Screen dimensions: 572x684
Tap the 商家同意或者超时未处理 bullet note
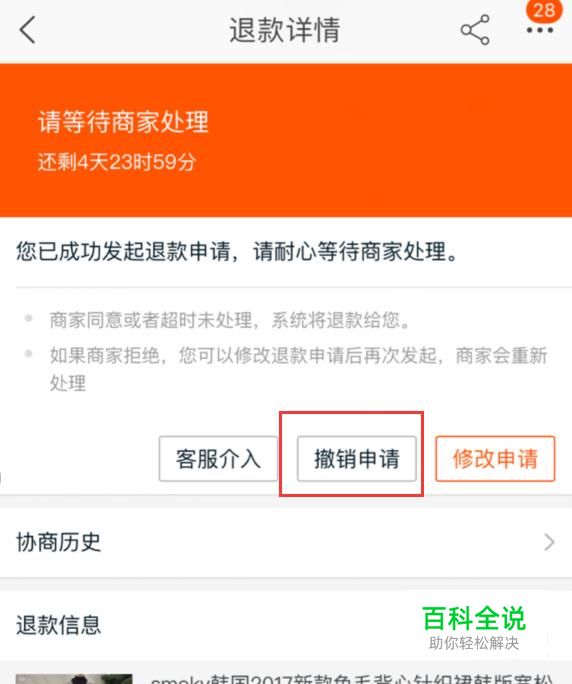pos(230,320)
